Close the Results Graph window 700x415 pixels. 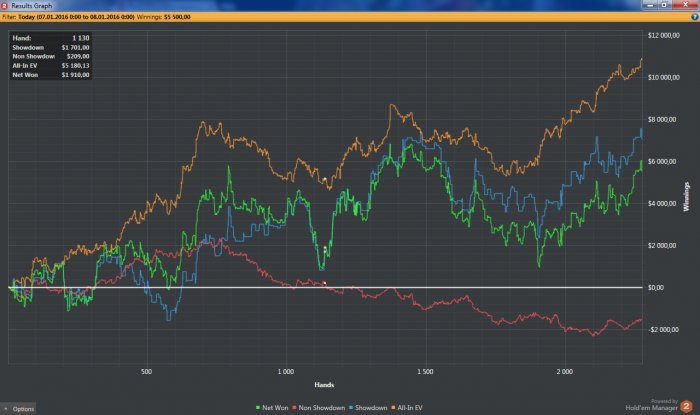click(x=685, y=4)
